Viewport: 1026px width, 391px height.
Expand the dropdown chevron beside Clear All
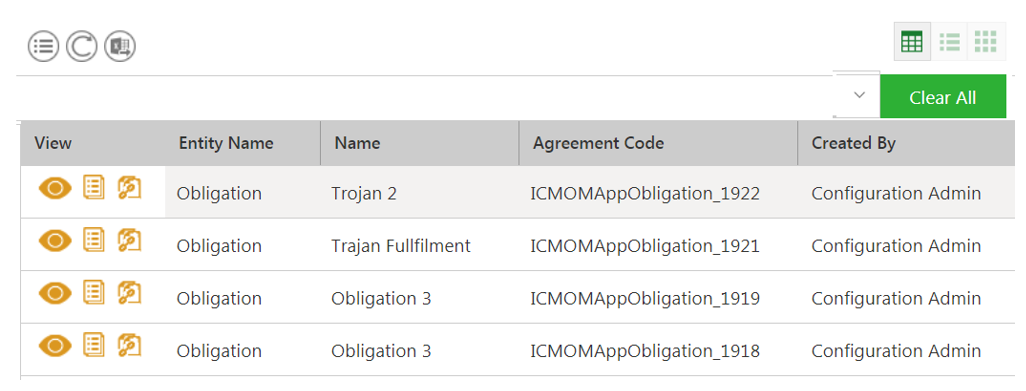pos(860,95)
